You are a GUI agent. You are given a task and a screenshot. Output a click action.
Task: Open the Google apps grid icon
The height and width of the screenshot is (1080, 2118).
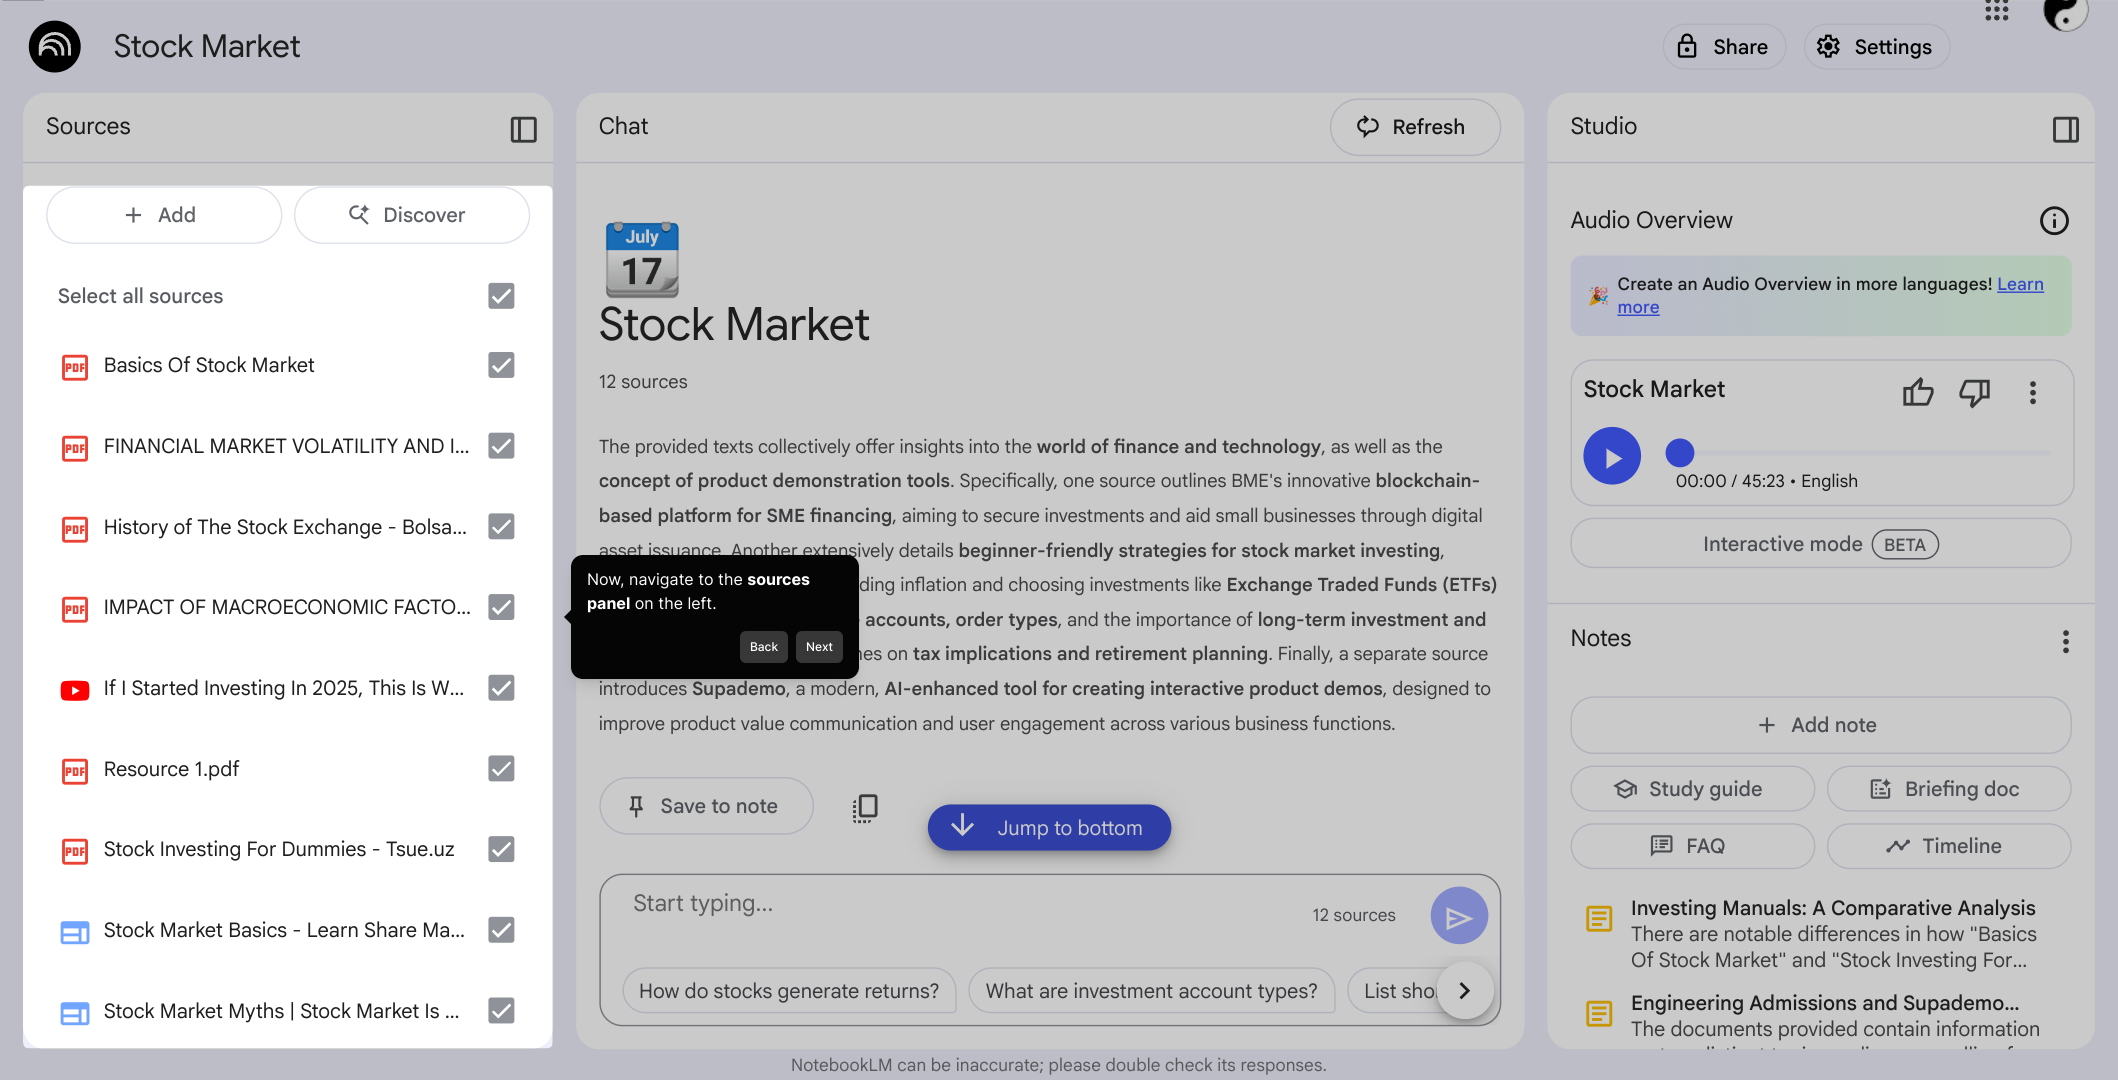click(1996, 10)
